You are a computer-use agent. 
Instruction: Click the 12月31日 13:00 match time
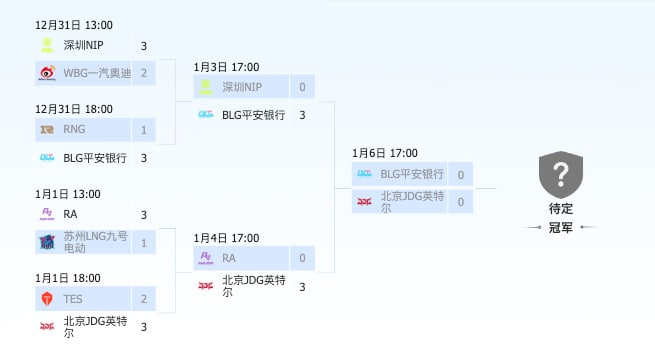(74, 25)
